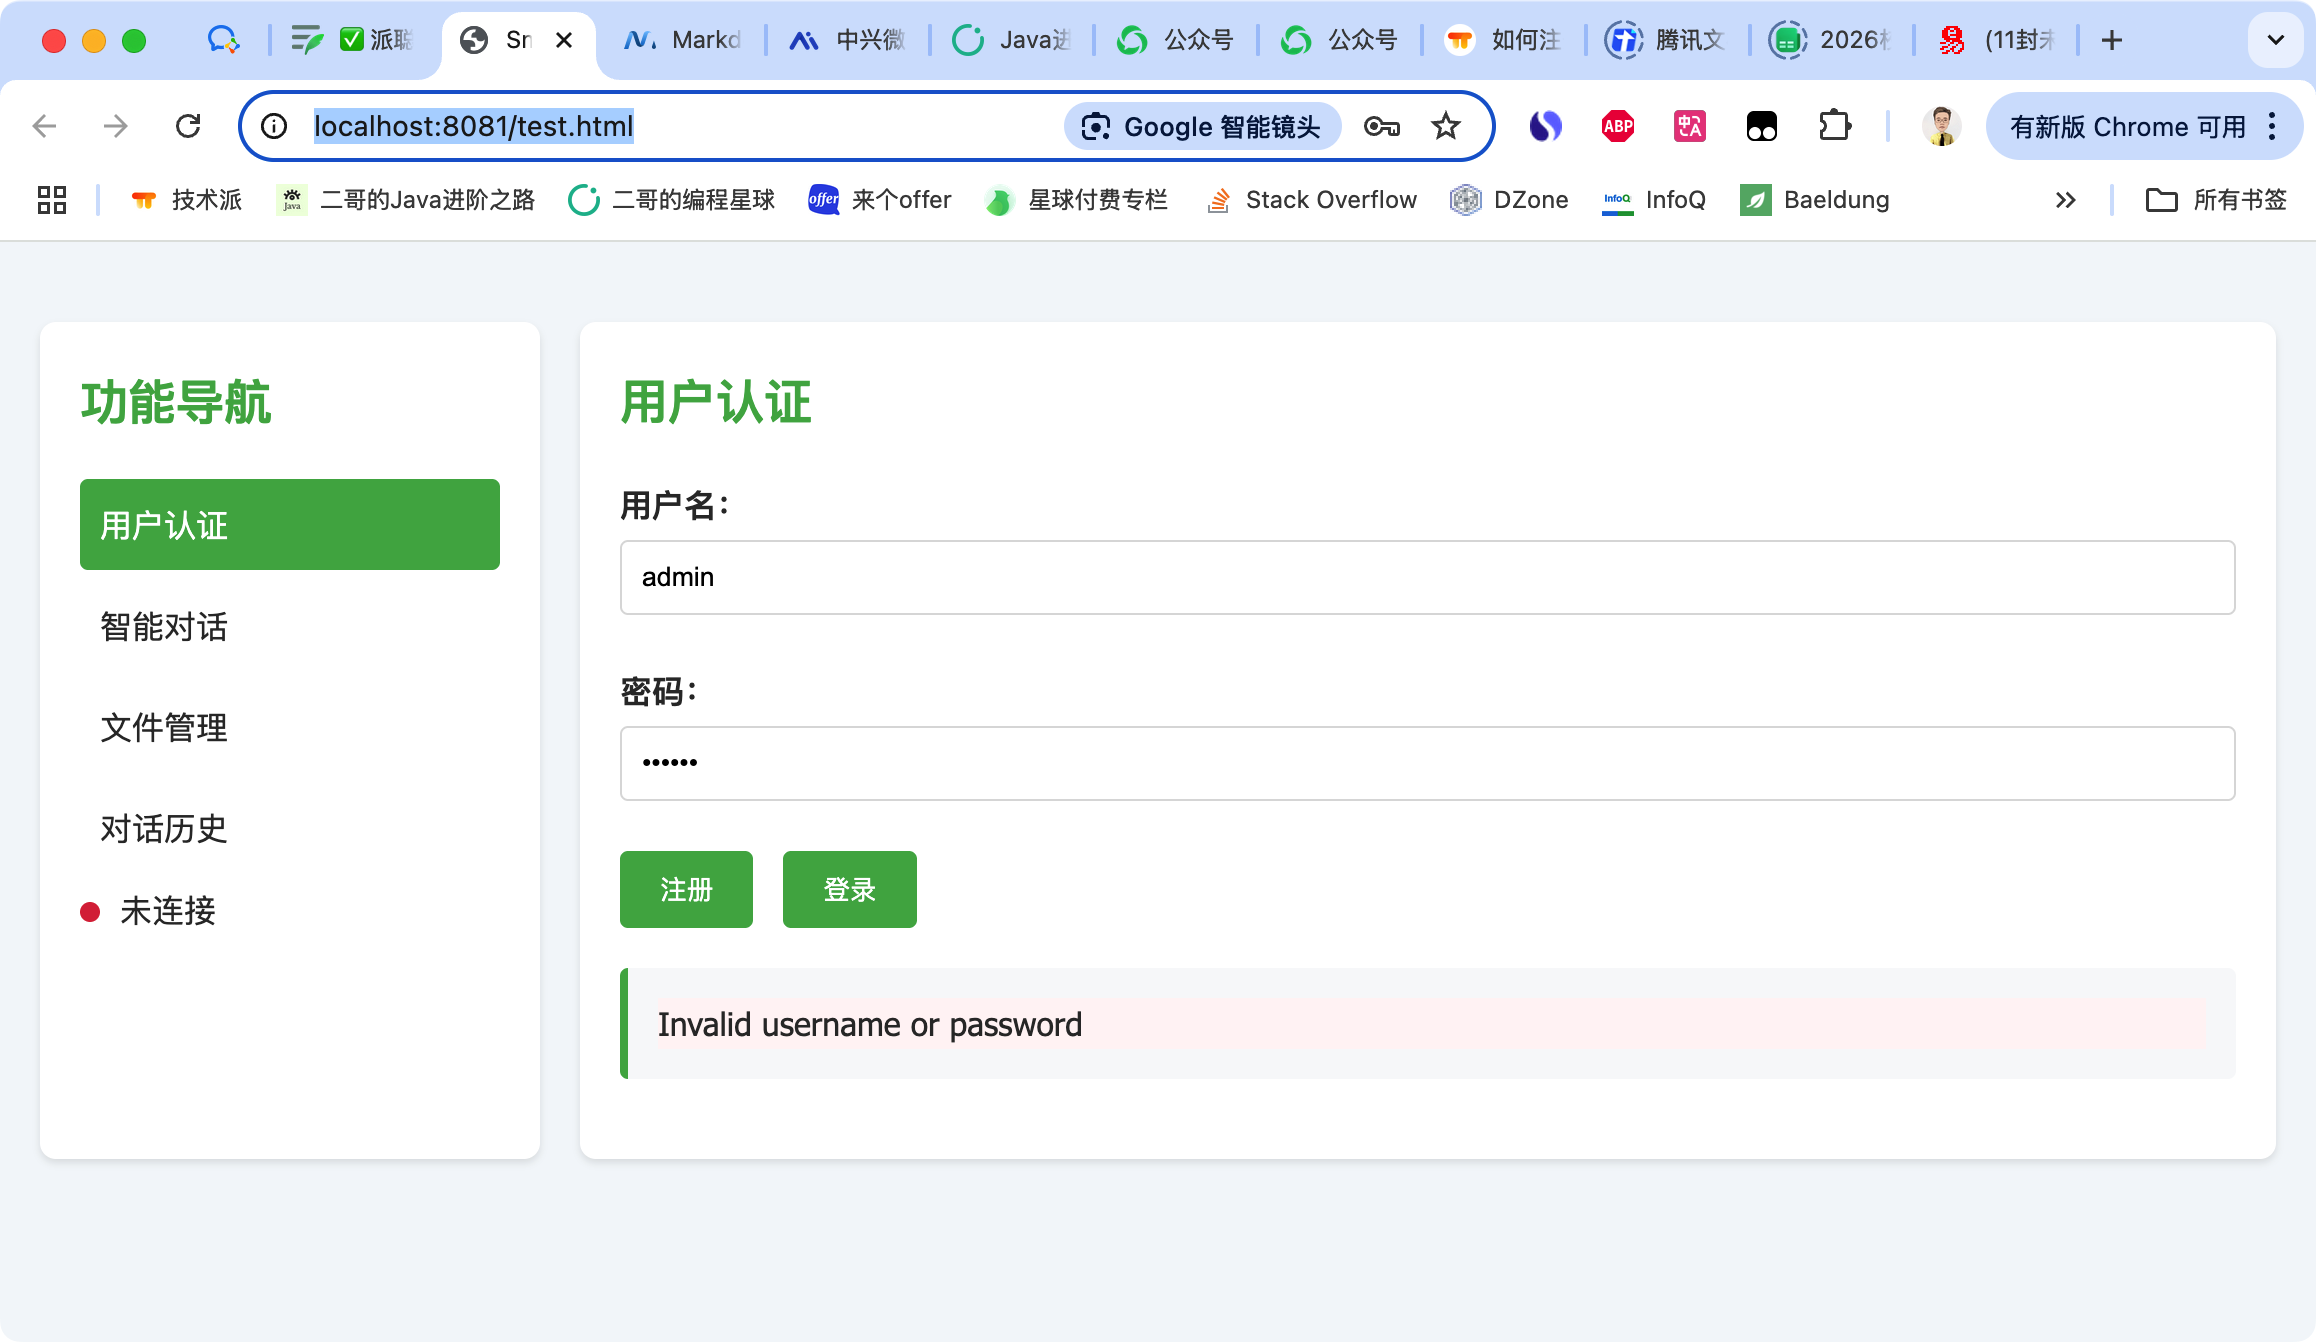The image size is (2316, 1342).
Task: Click the 密码 password field
Action: (1427, 763)
